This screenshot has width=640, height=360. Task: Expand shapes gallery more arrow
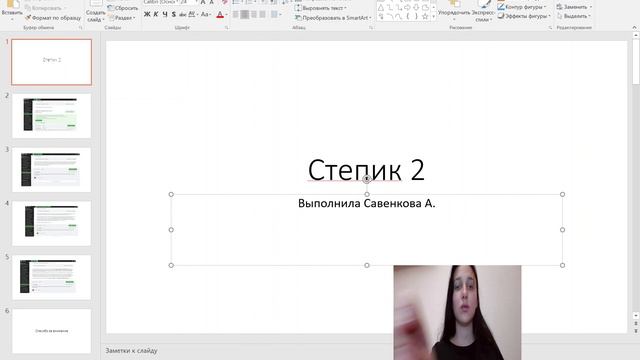(x=433, y=17)
